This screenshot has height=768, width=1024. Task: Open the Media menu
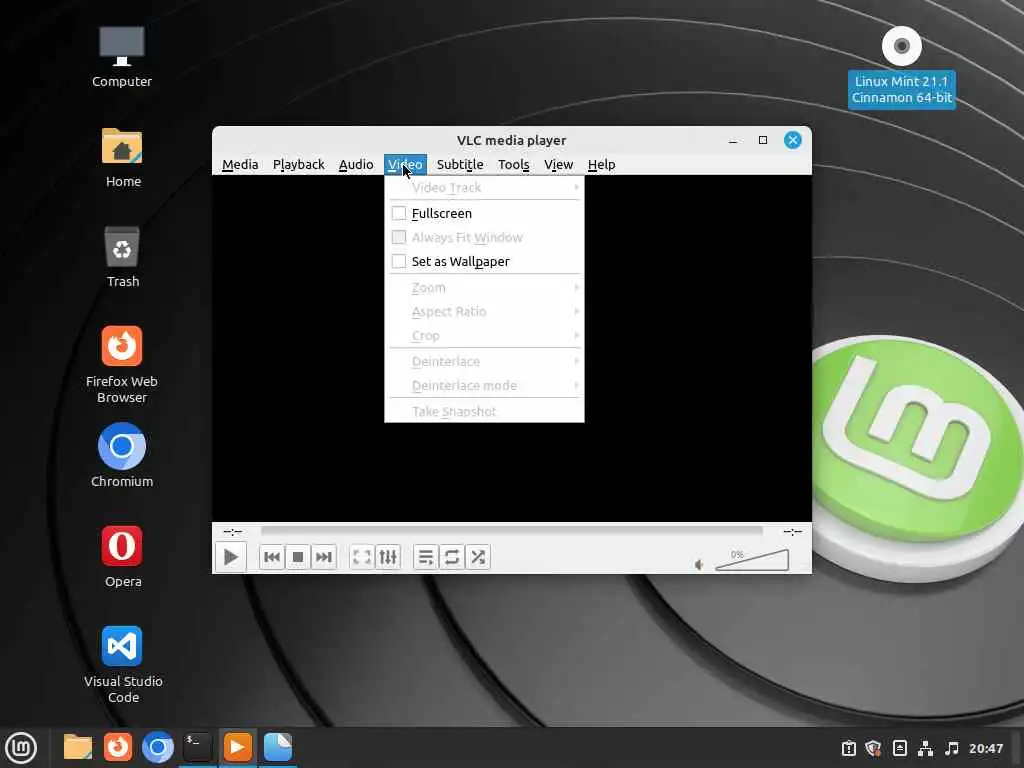240,165
